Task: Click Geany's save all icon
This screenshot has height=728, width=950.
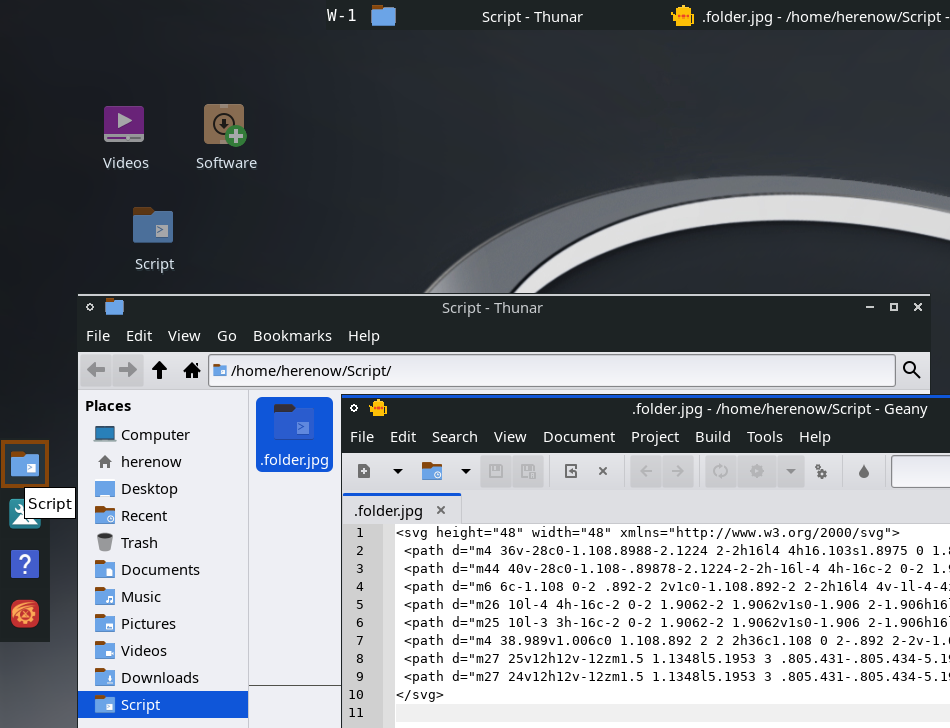Action: (x=528, y=471)
